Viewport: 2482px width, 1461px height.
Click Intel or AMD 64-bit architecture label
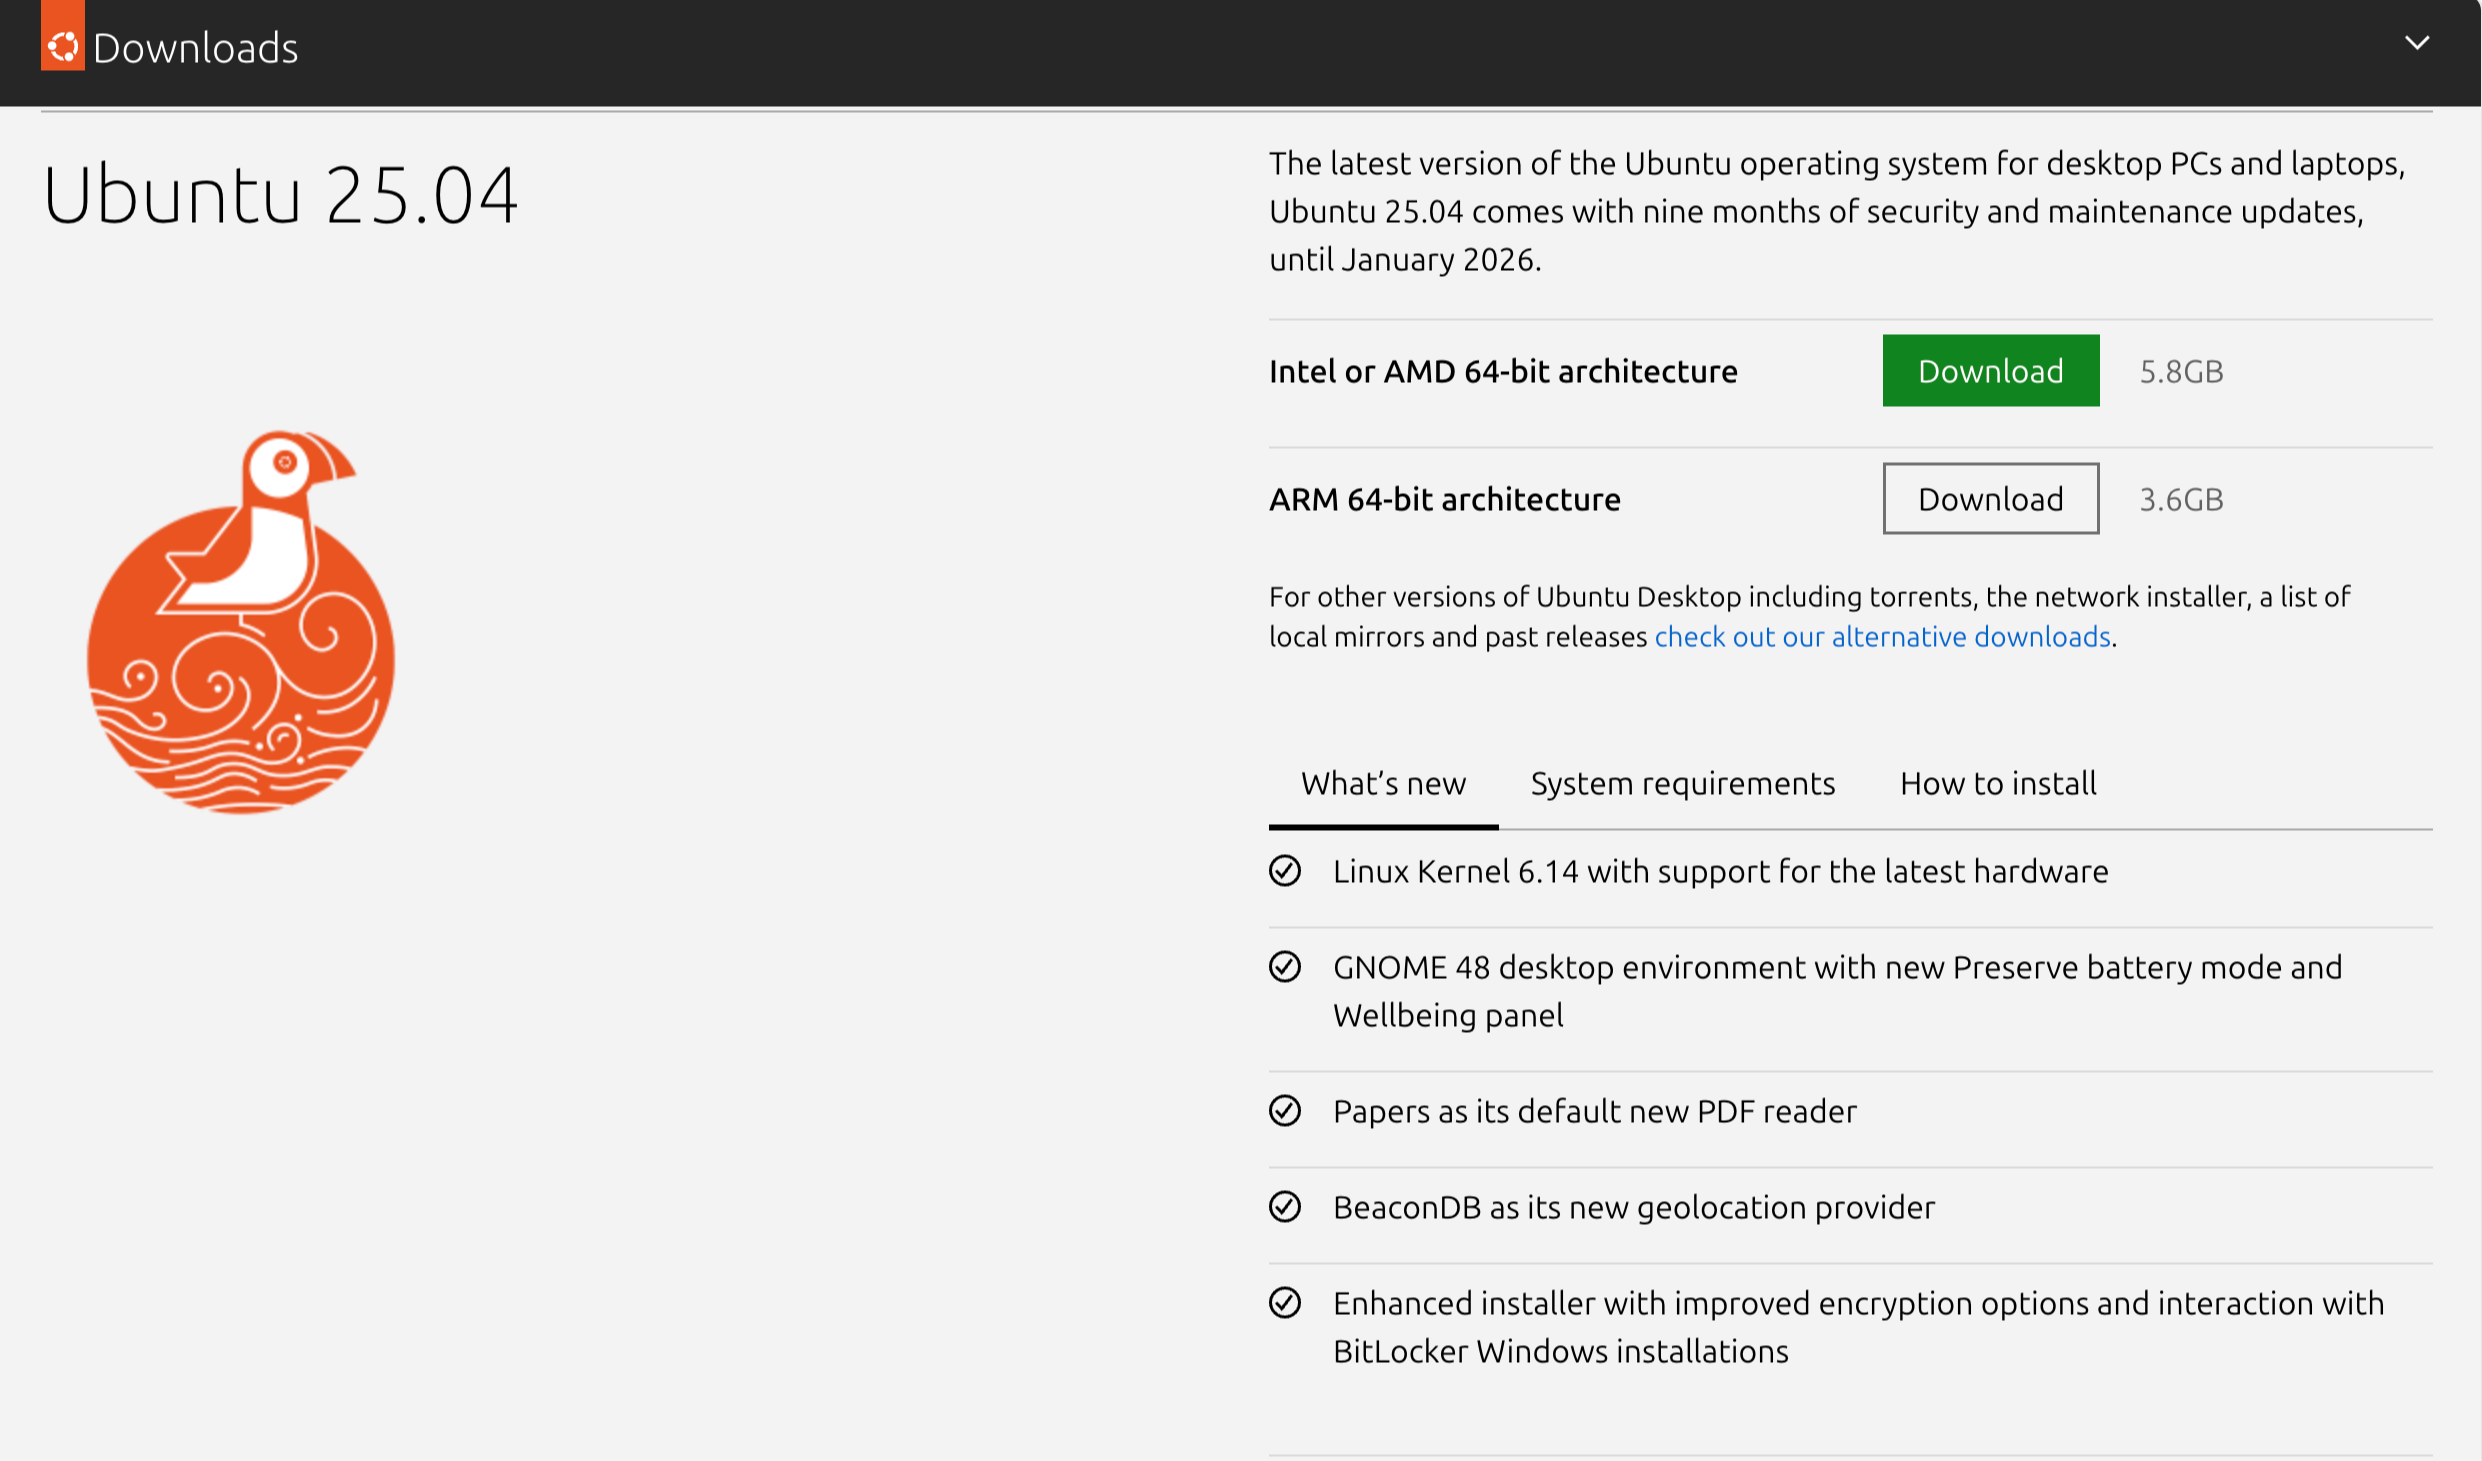(1503, 372)
